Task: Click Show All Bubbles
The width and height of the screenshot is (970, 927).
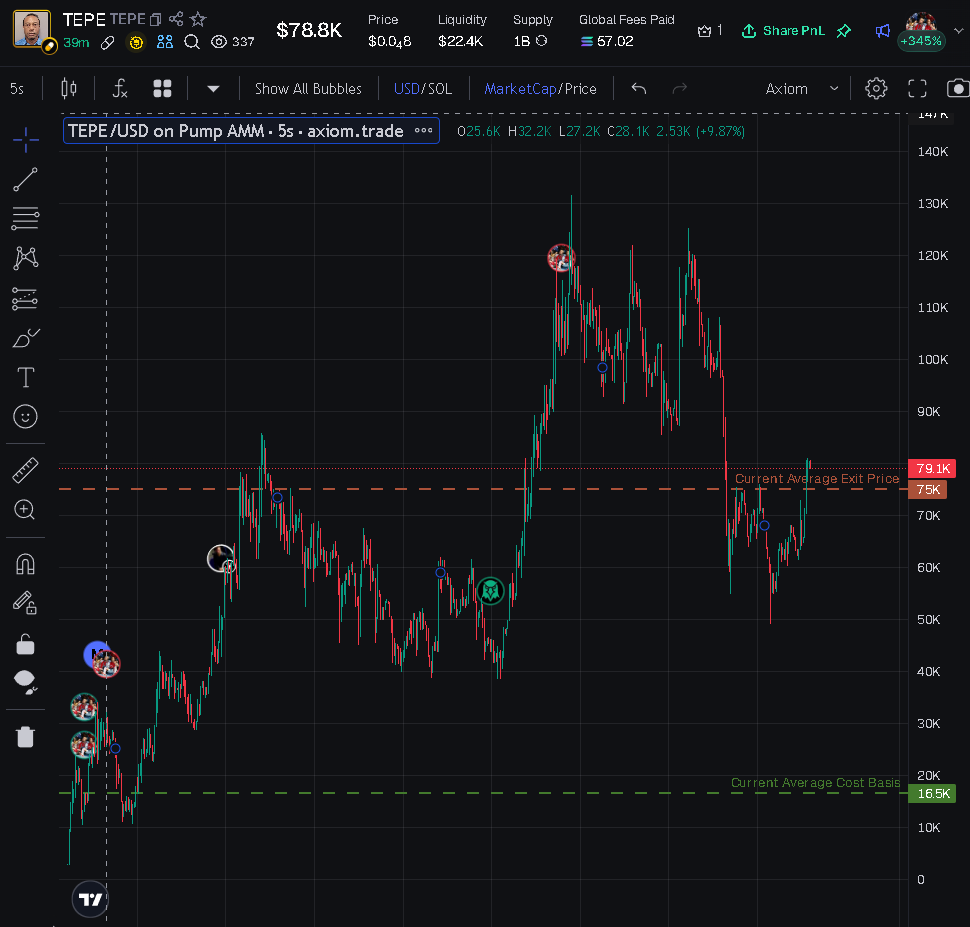Action: click(308, 88)
